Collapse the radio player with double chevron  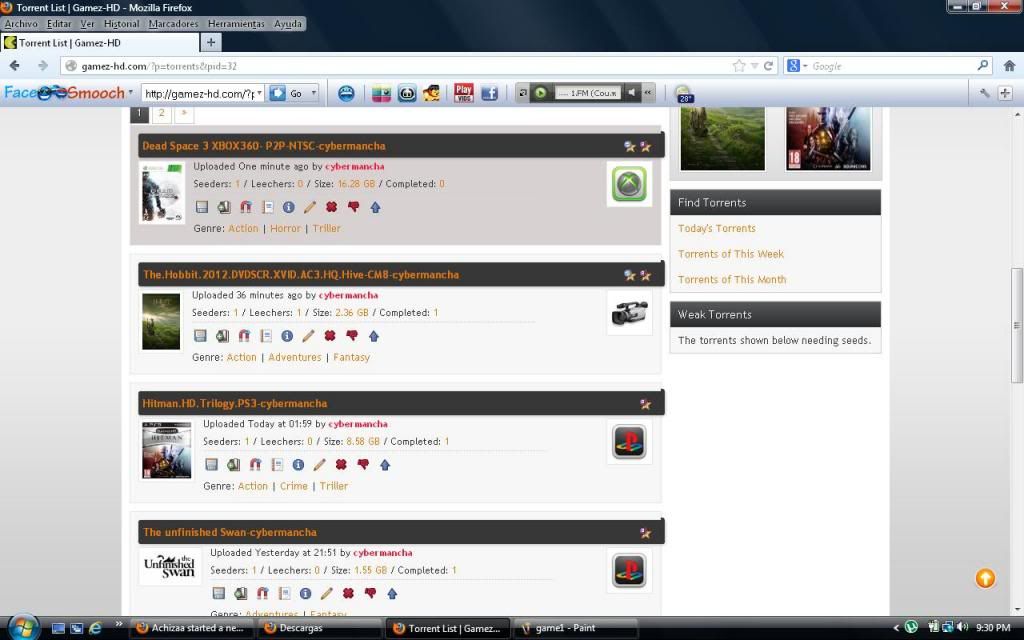[x=648, y=93]
